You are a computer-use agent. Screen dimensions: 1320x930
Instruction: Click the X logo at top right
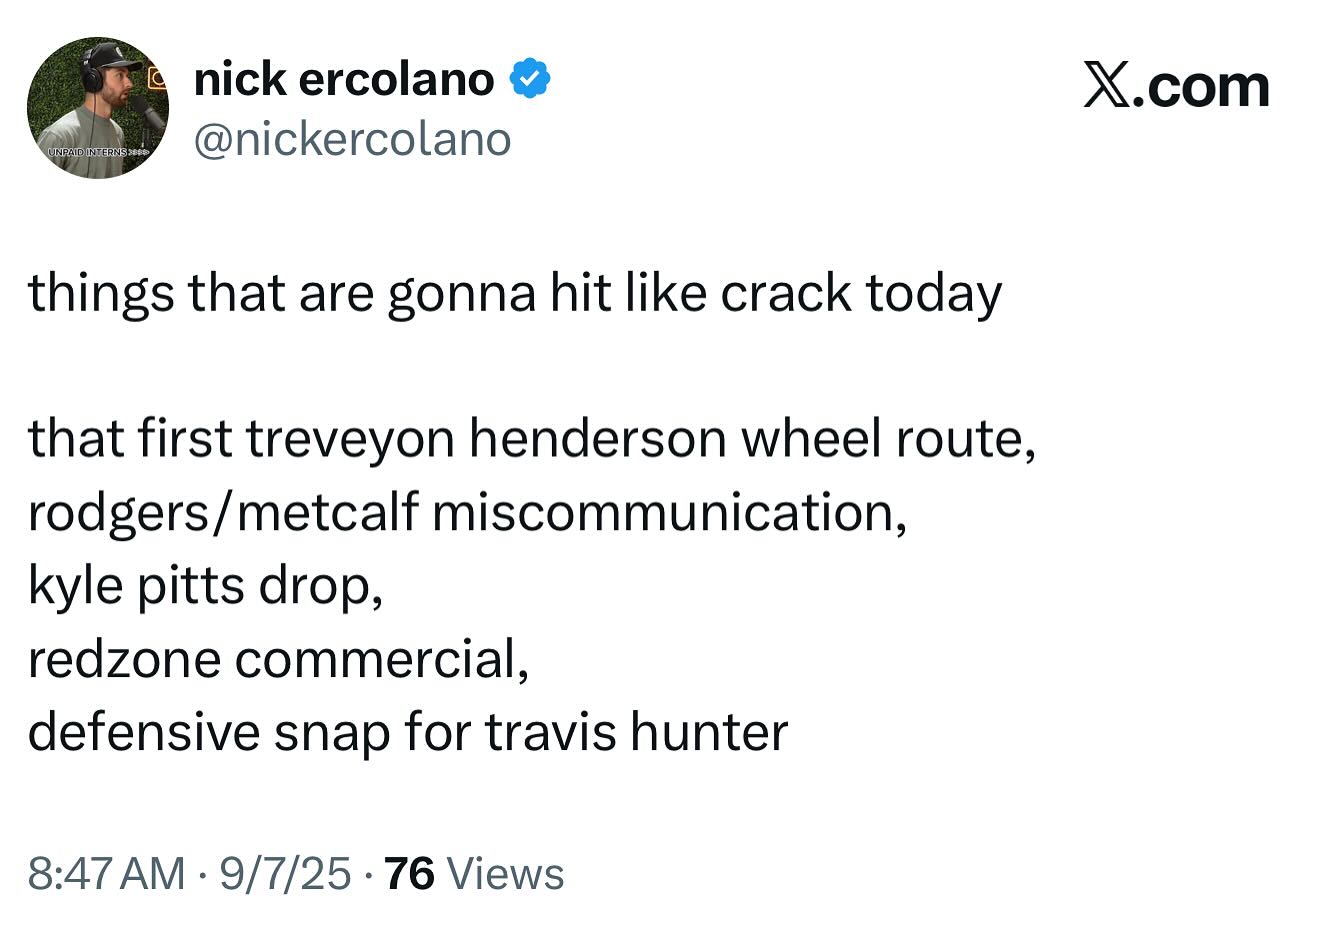1107,86
